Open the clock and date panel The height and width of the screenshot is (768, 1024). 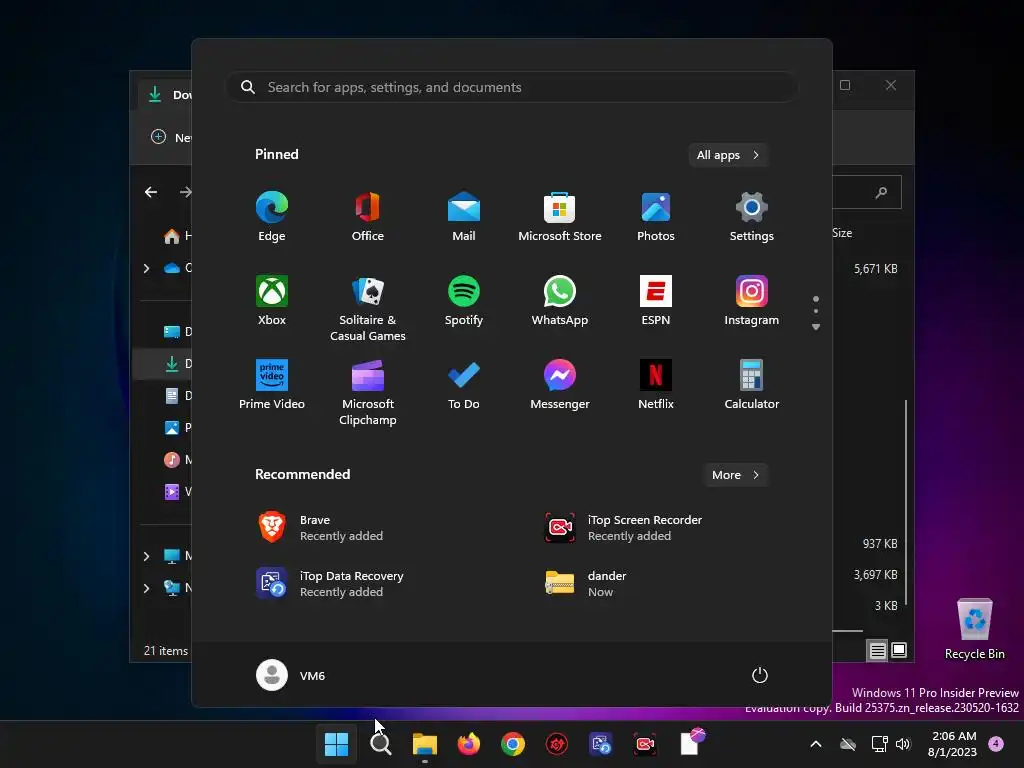click(953, 744)
